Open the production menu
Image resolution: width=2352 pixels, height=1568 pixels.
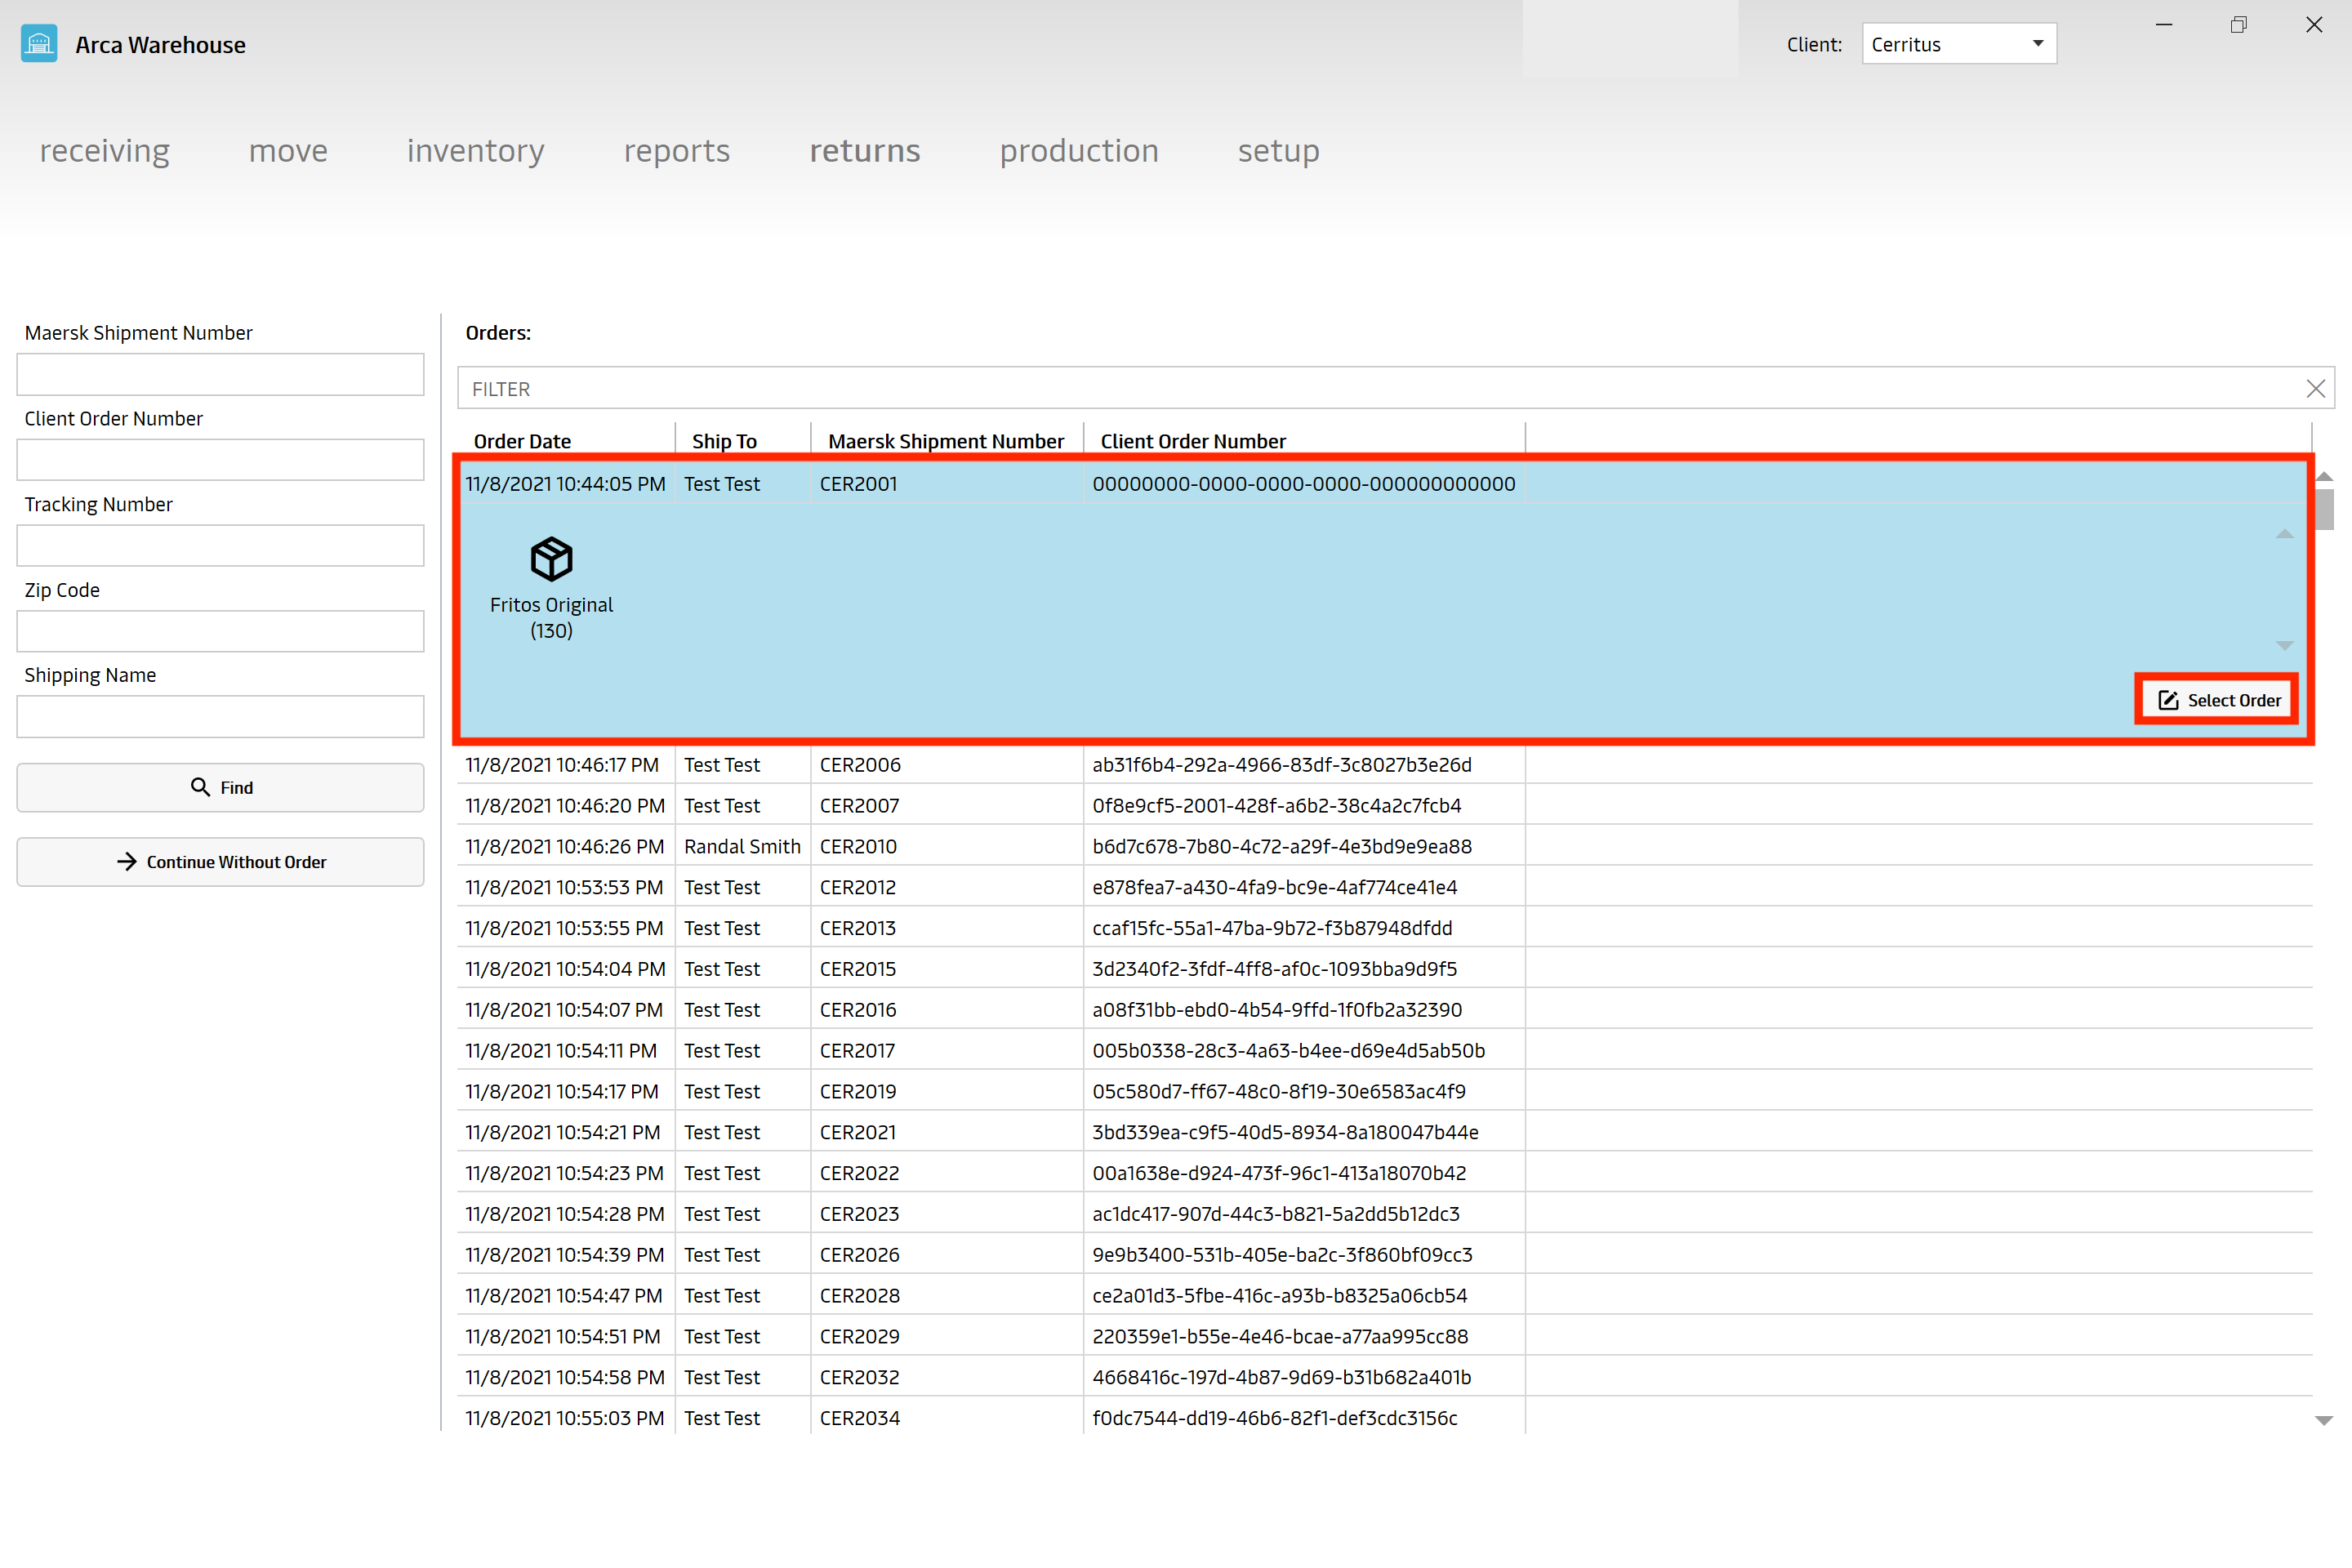click(x=1079, y=151)
